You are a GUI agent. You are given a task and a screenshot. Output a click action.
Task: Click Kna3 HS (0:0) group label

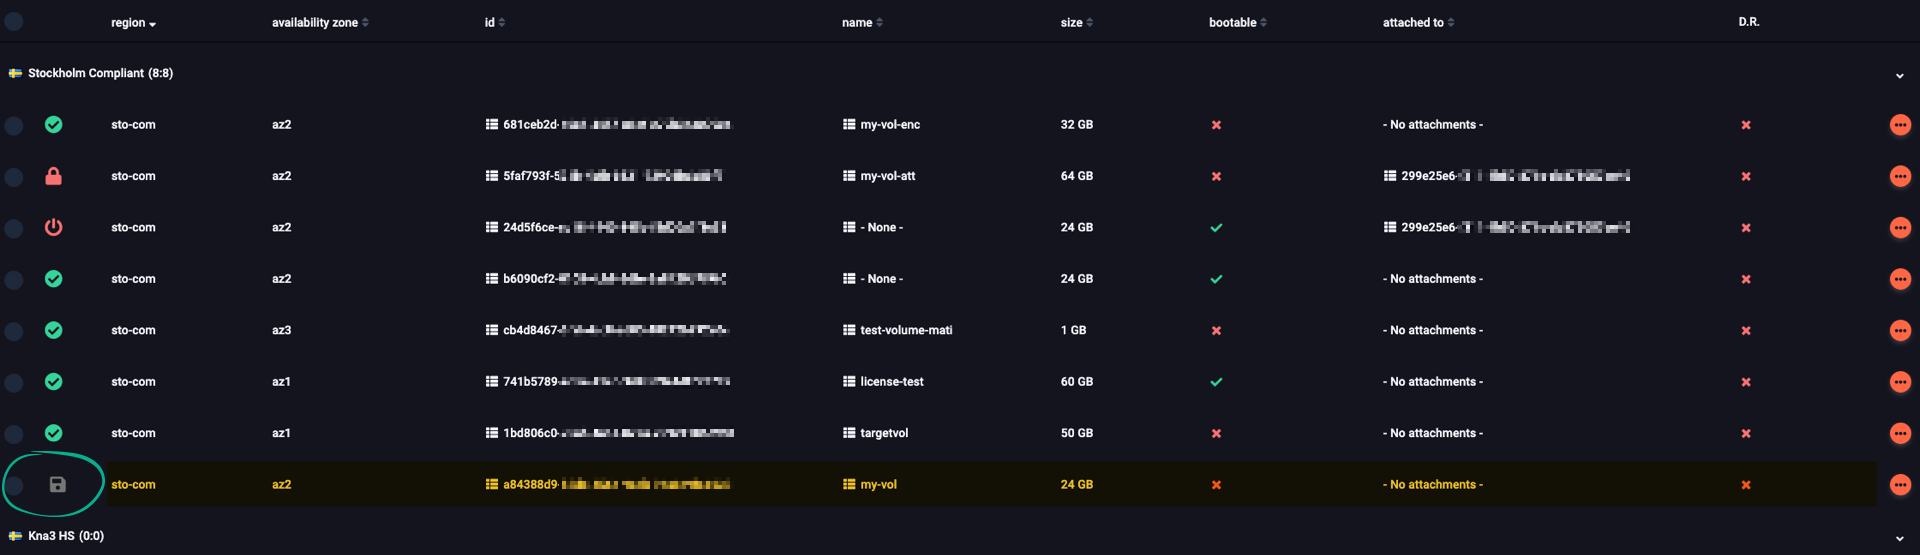tap(66, 536)
